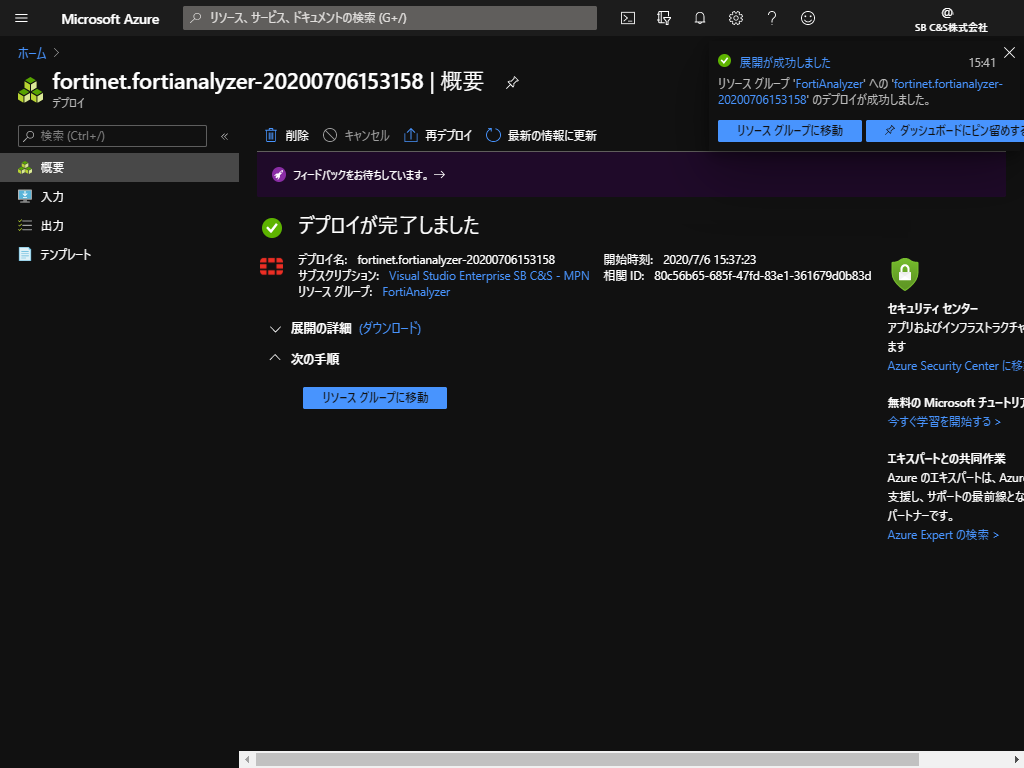The image size is (1024, 768).
Task: Select 概要 in the left menu
Action: [120, 168]
